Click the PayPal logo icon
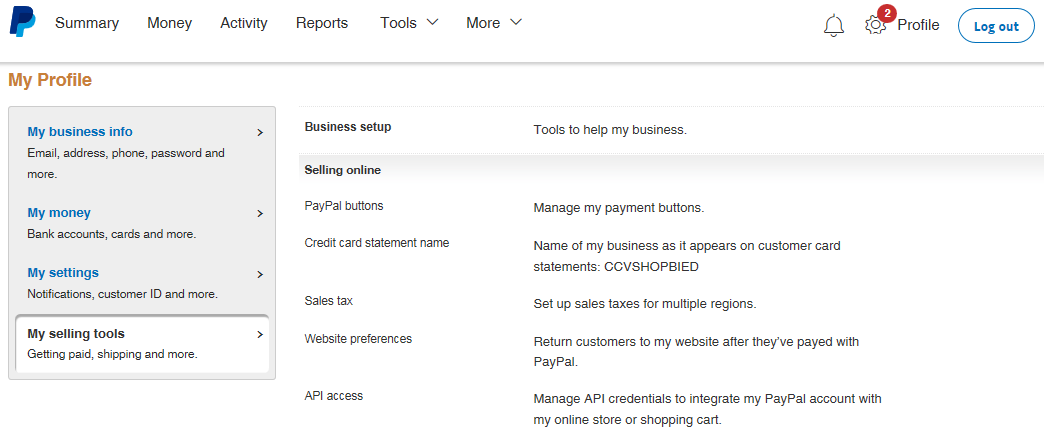This screenshot has width=1044, height=438. pyautogui.click(x=22, y=23)
